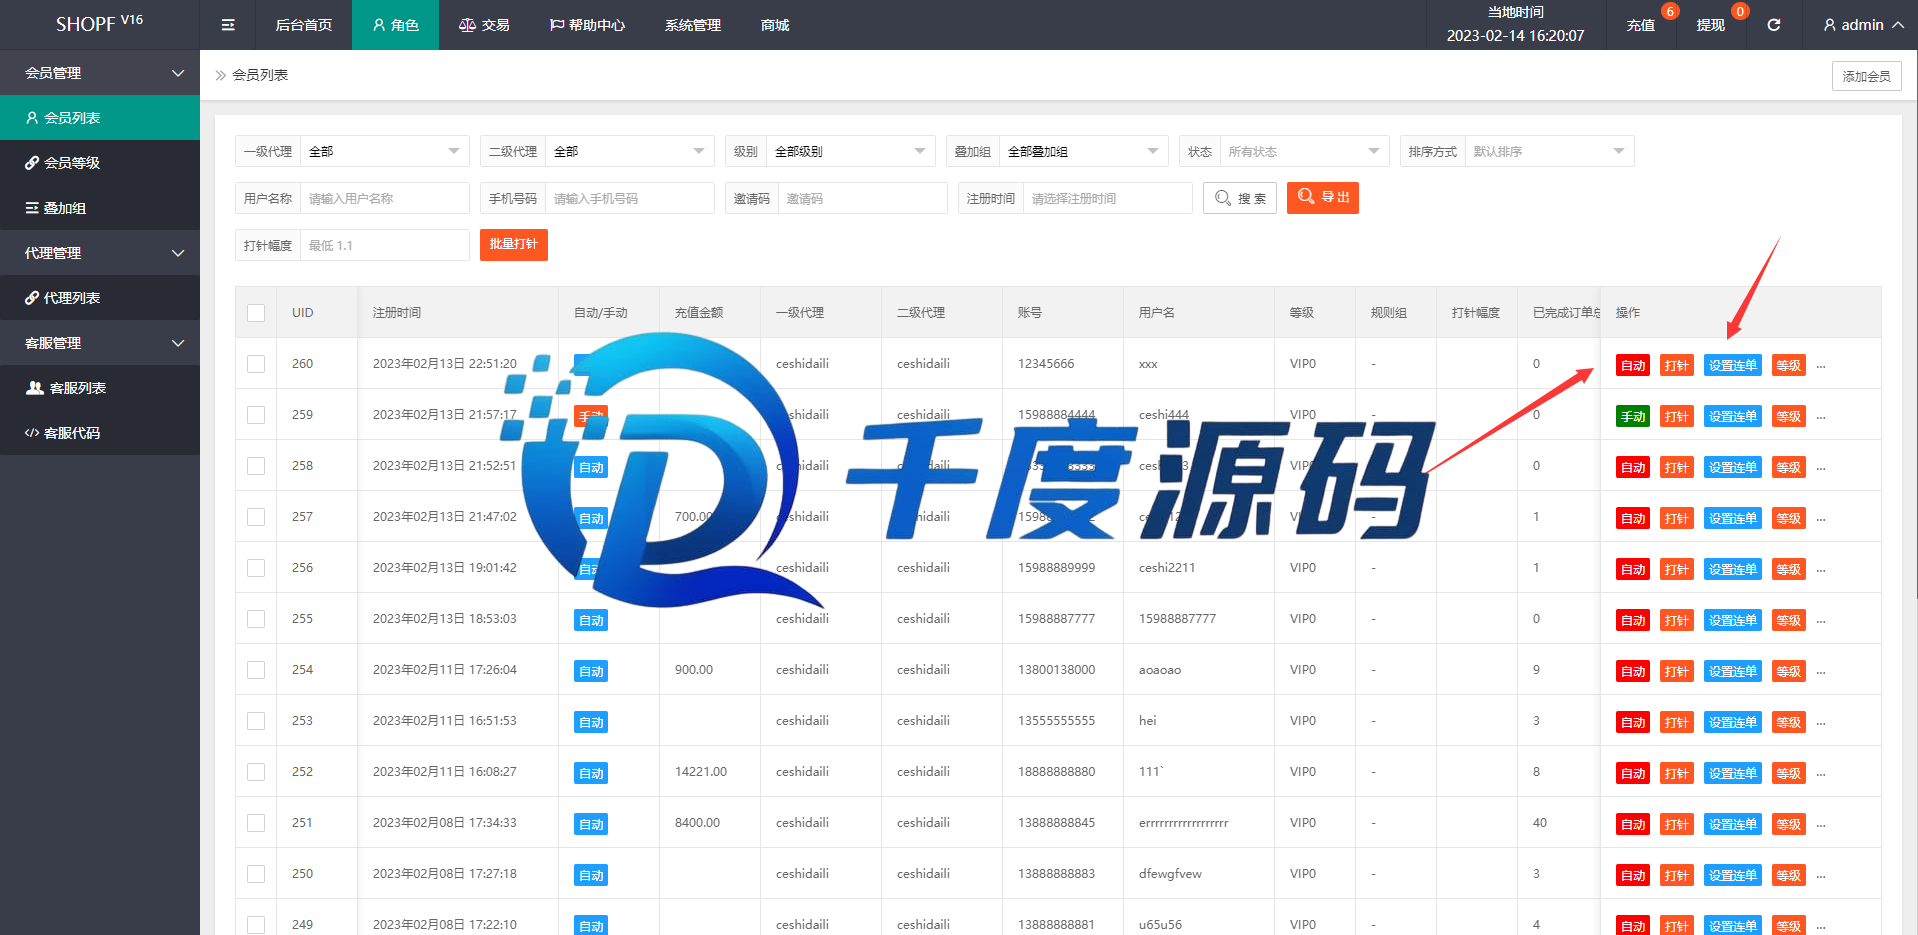The height and width of the screenshot is (935, 1918).
Task: Open the 排序方式 dropdown
Action: coord(1550,151)
